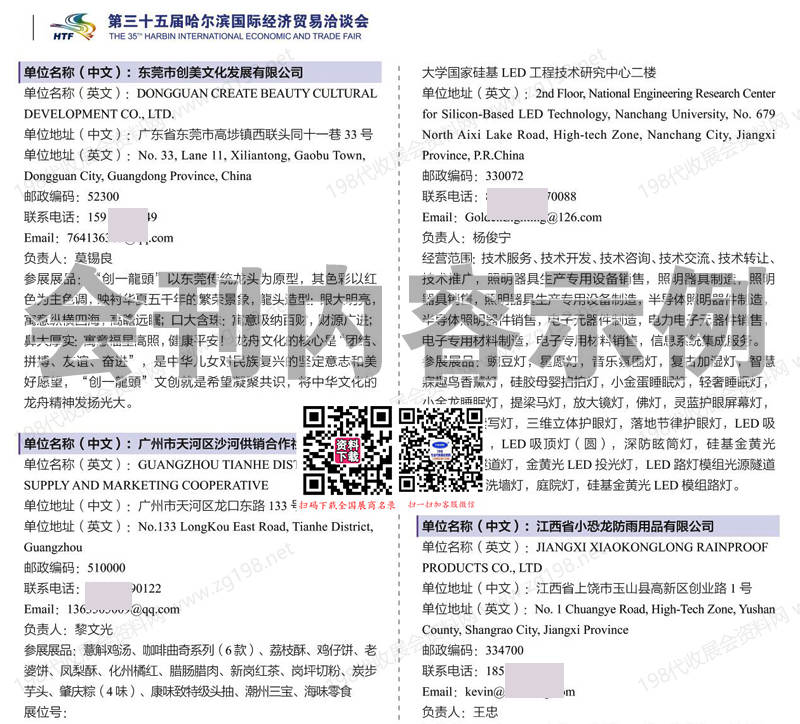Select heading 东莞市创美文化发展有限公司

click(x=220, y=72)
